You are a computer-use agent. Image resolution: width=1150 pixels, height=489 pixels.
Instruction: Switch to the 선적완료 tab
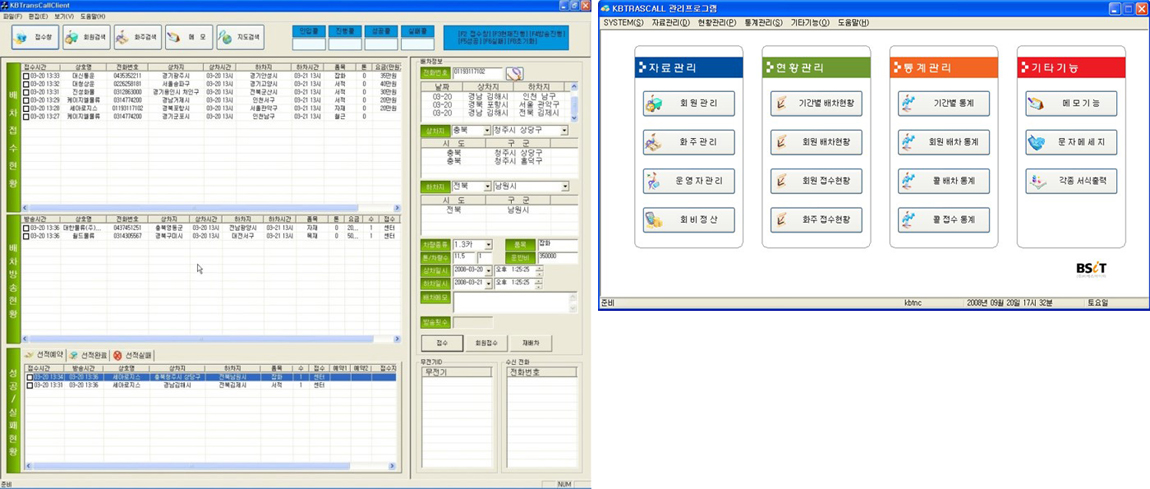pyautogui.click(x=89, y=355)
